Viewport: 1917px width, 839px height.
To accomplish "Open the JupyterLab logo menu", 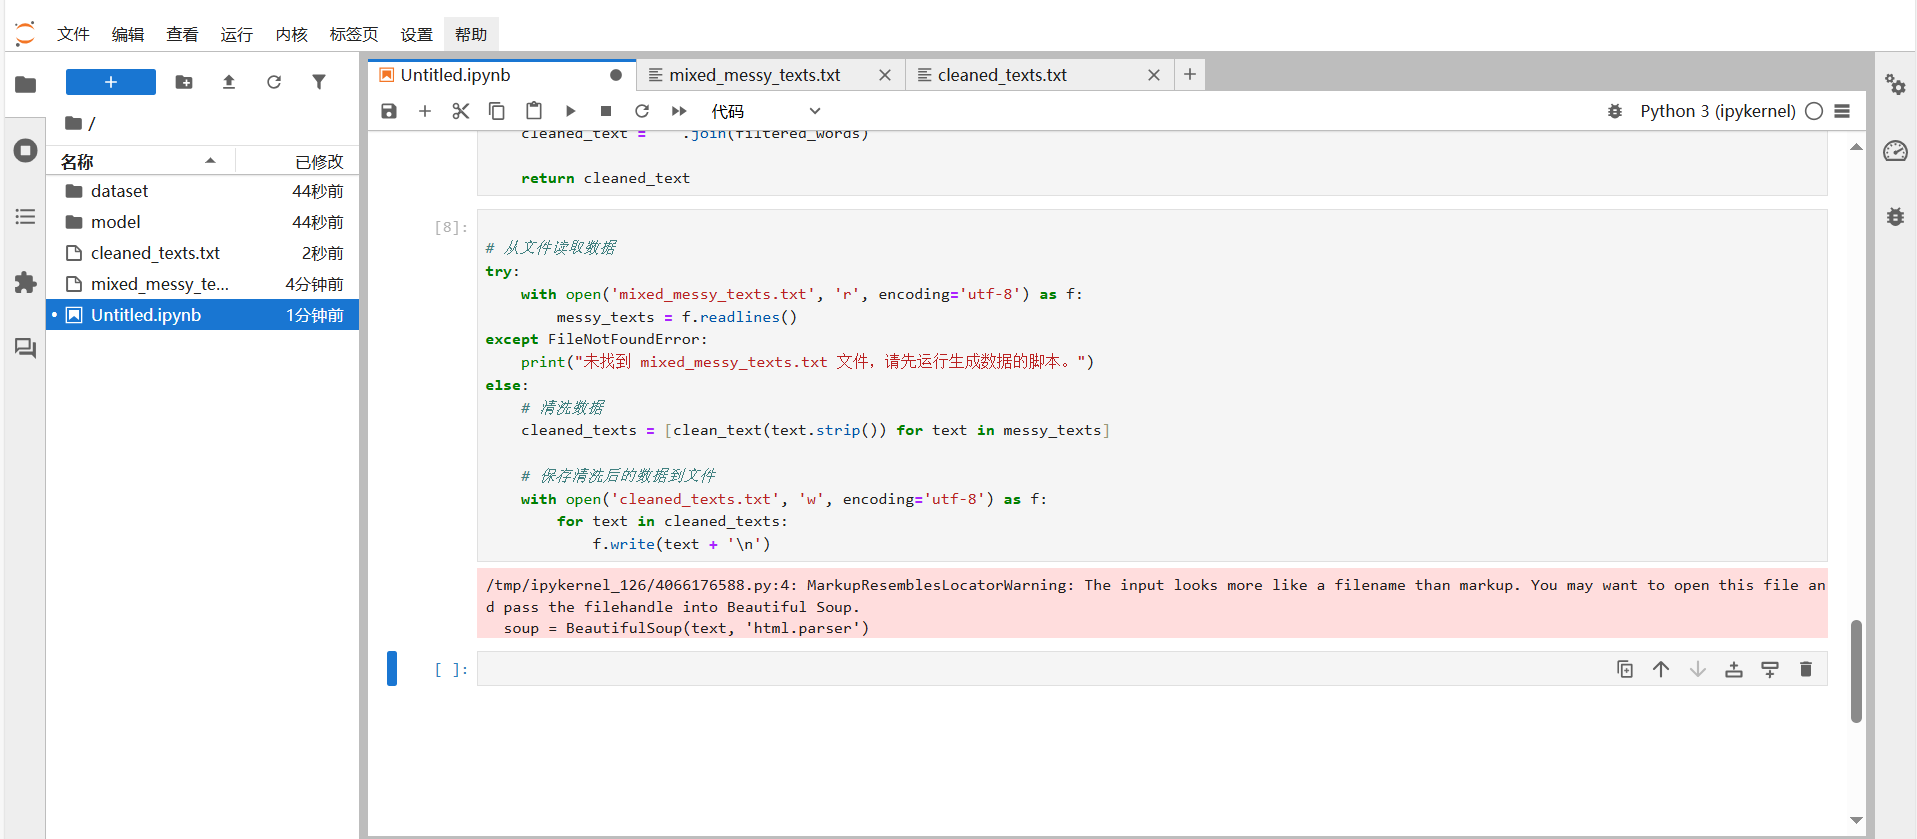I will tap(25, 34).
